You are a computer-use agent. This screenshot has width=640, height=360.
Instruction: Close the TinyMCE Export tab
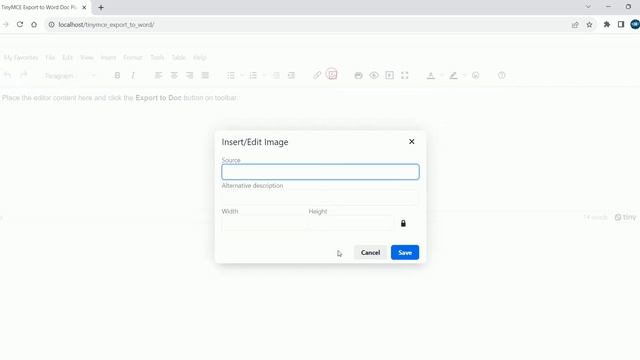point(84,7)
